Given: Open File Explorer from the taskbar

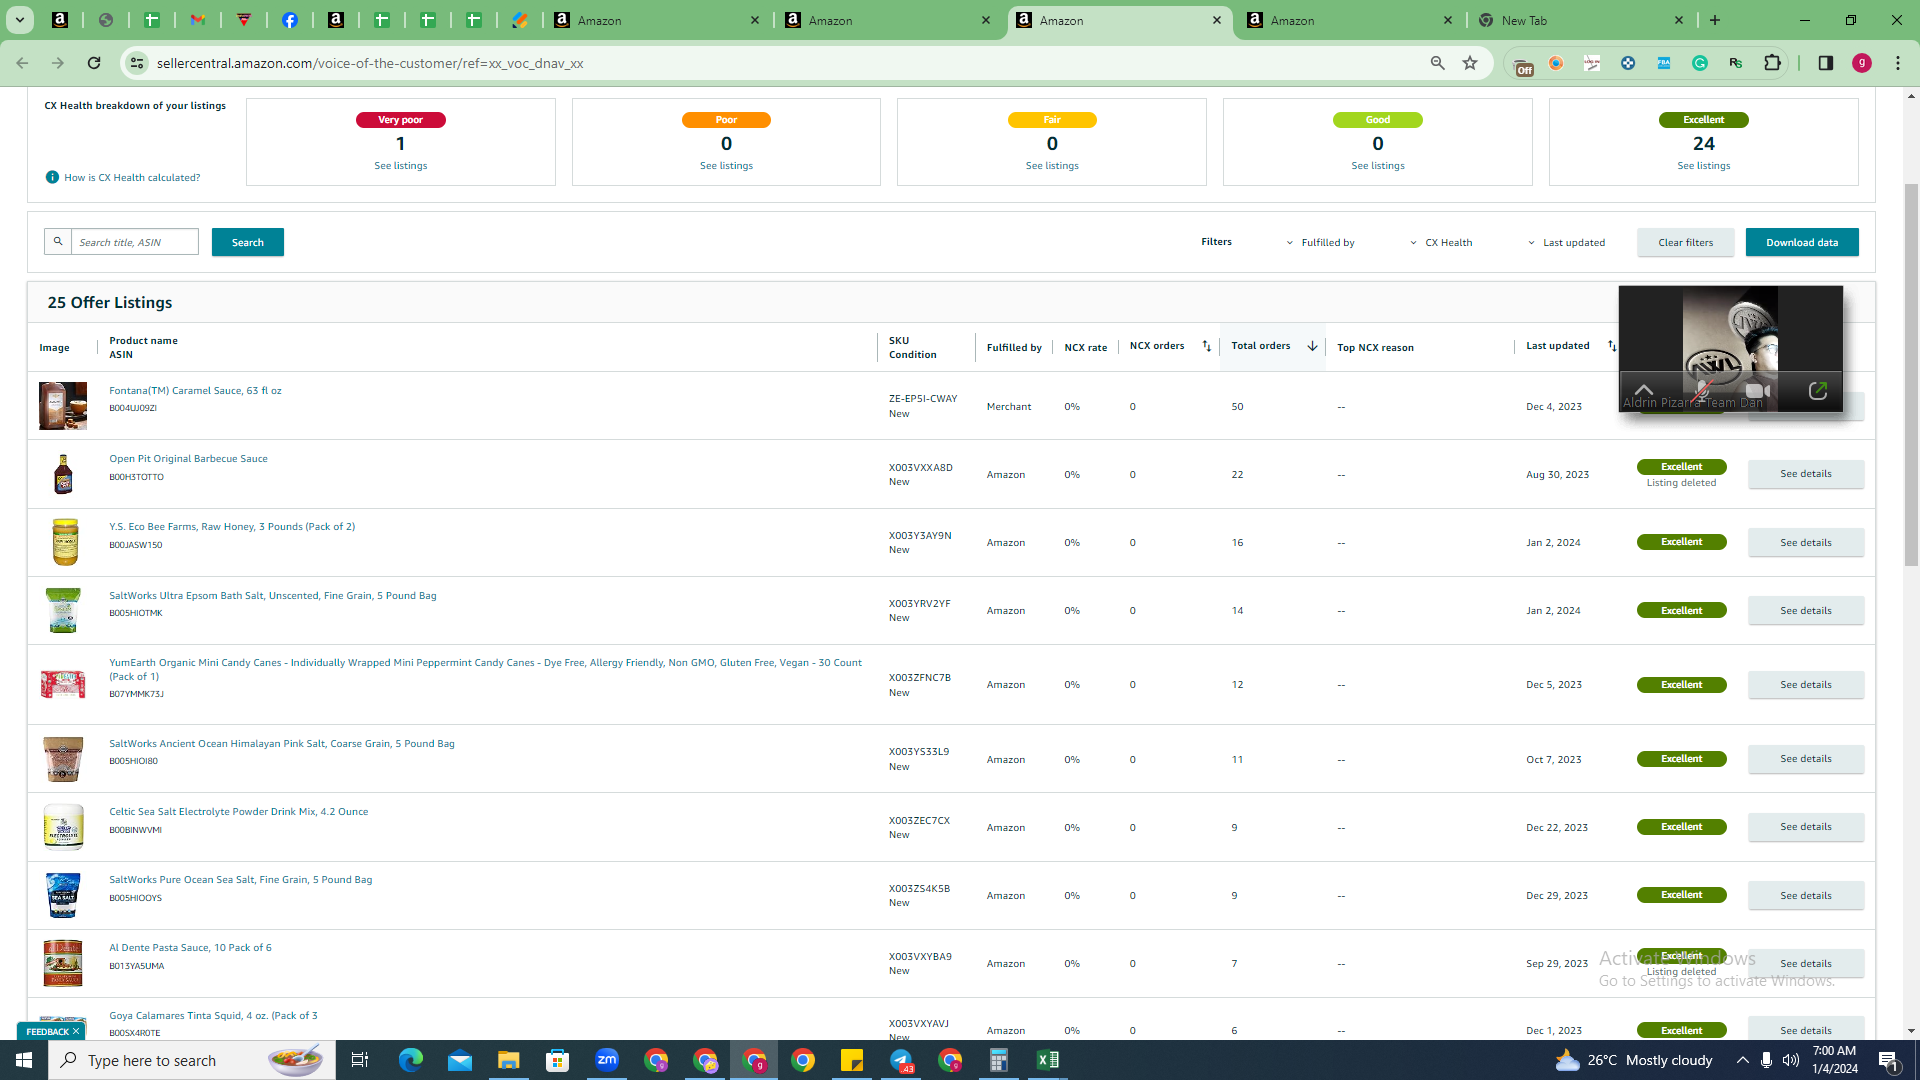Looking at the screenshot, I should (x=509, y=1060).
